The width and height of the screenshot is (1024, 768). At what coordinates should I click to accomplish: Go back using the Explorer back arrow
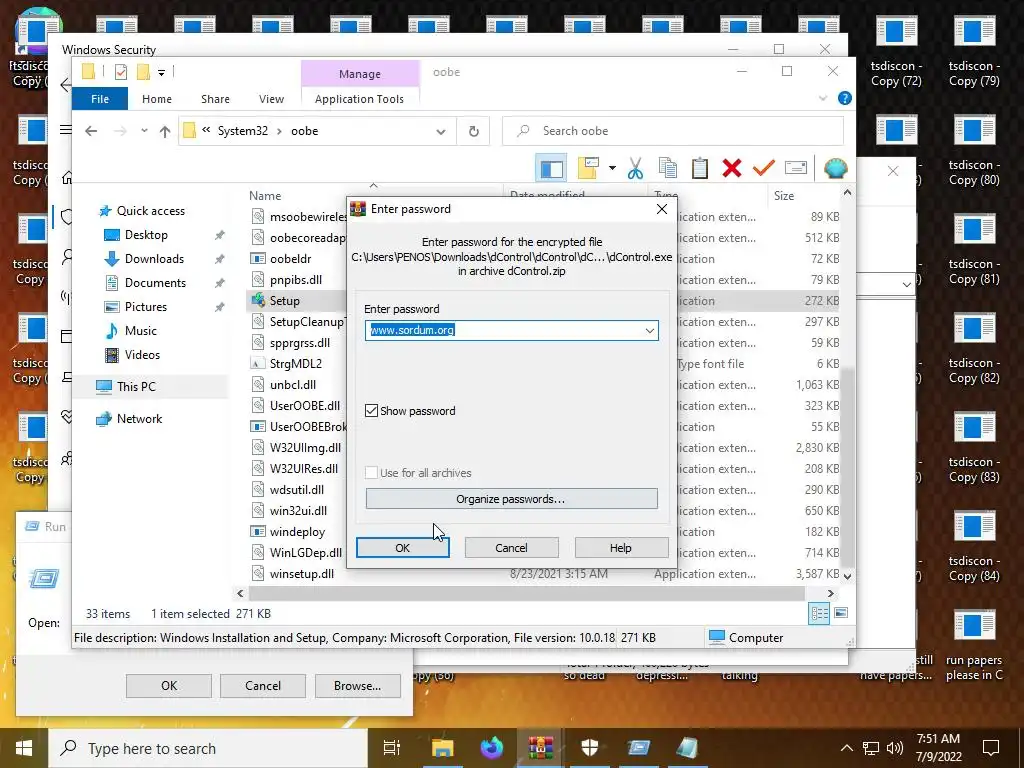pyautogui.click(x=91, y=131)
